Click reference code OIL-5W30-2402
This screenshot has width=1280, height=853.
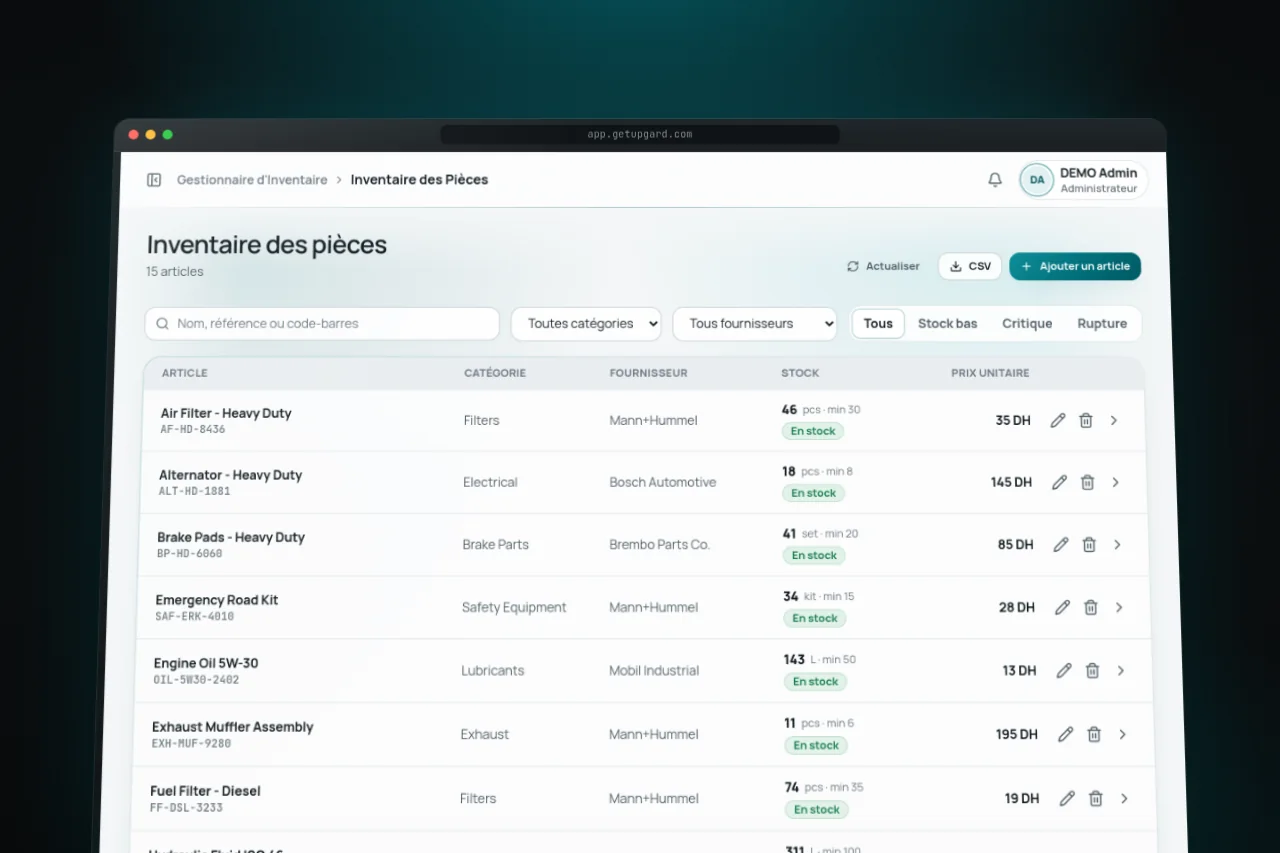tap(197, 680)
